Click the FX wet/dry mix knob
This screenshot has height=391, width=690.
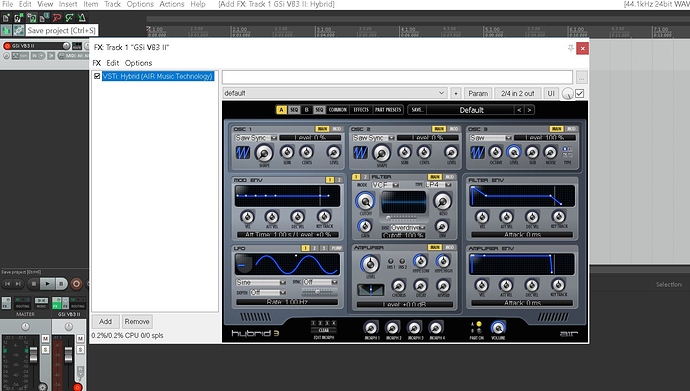(568, 94)
